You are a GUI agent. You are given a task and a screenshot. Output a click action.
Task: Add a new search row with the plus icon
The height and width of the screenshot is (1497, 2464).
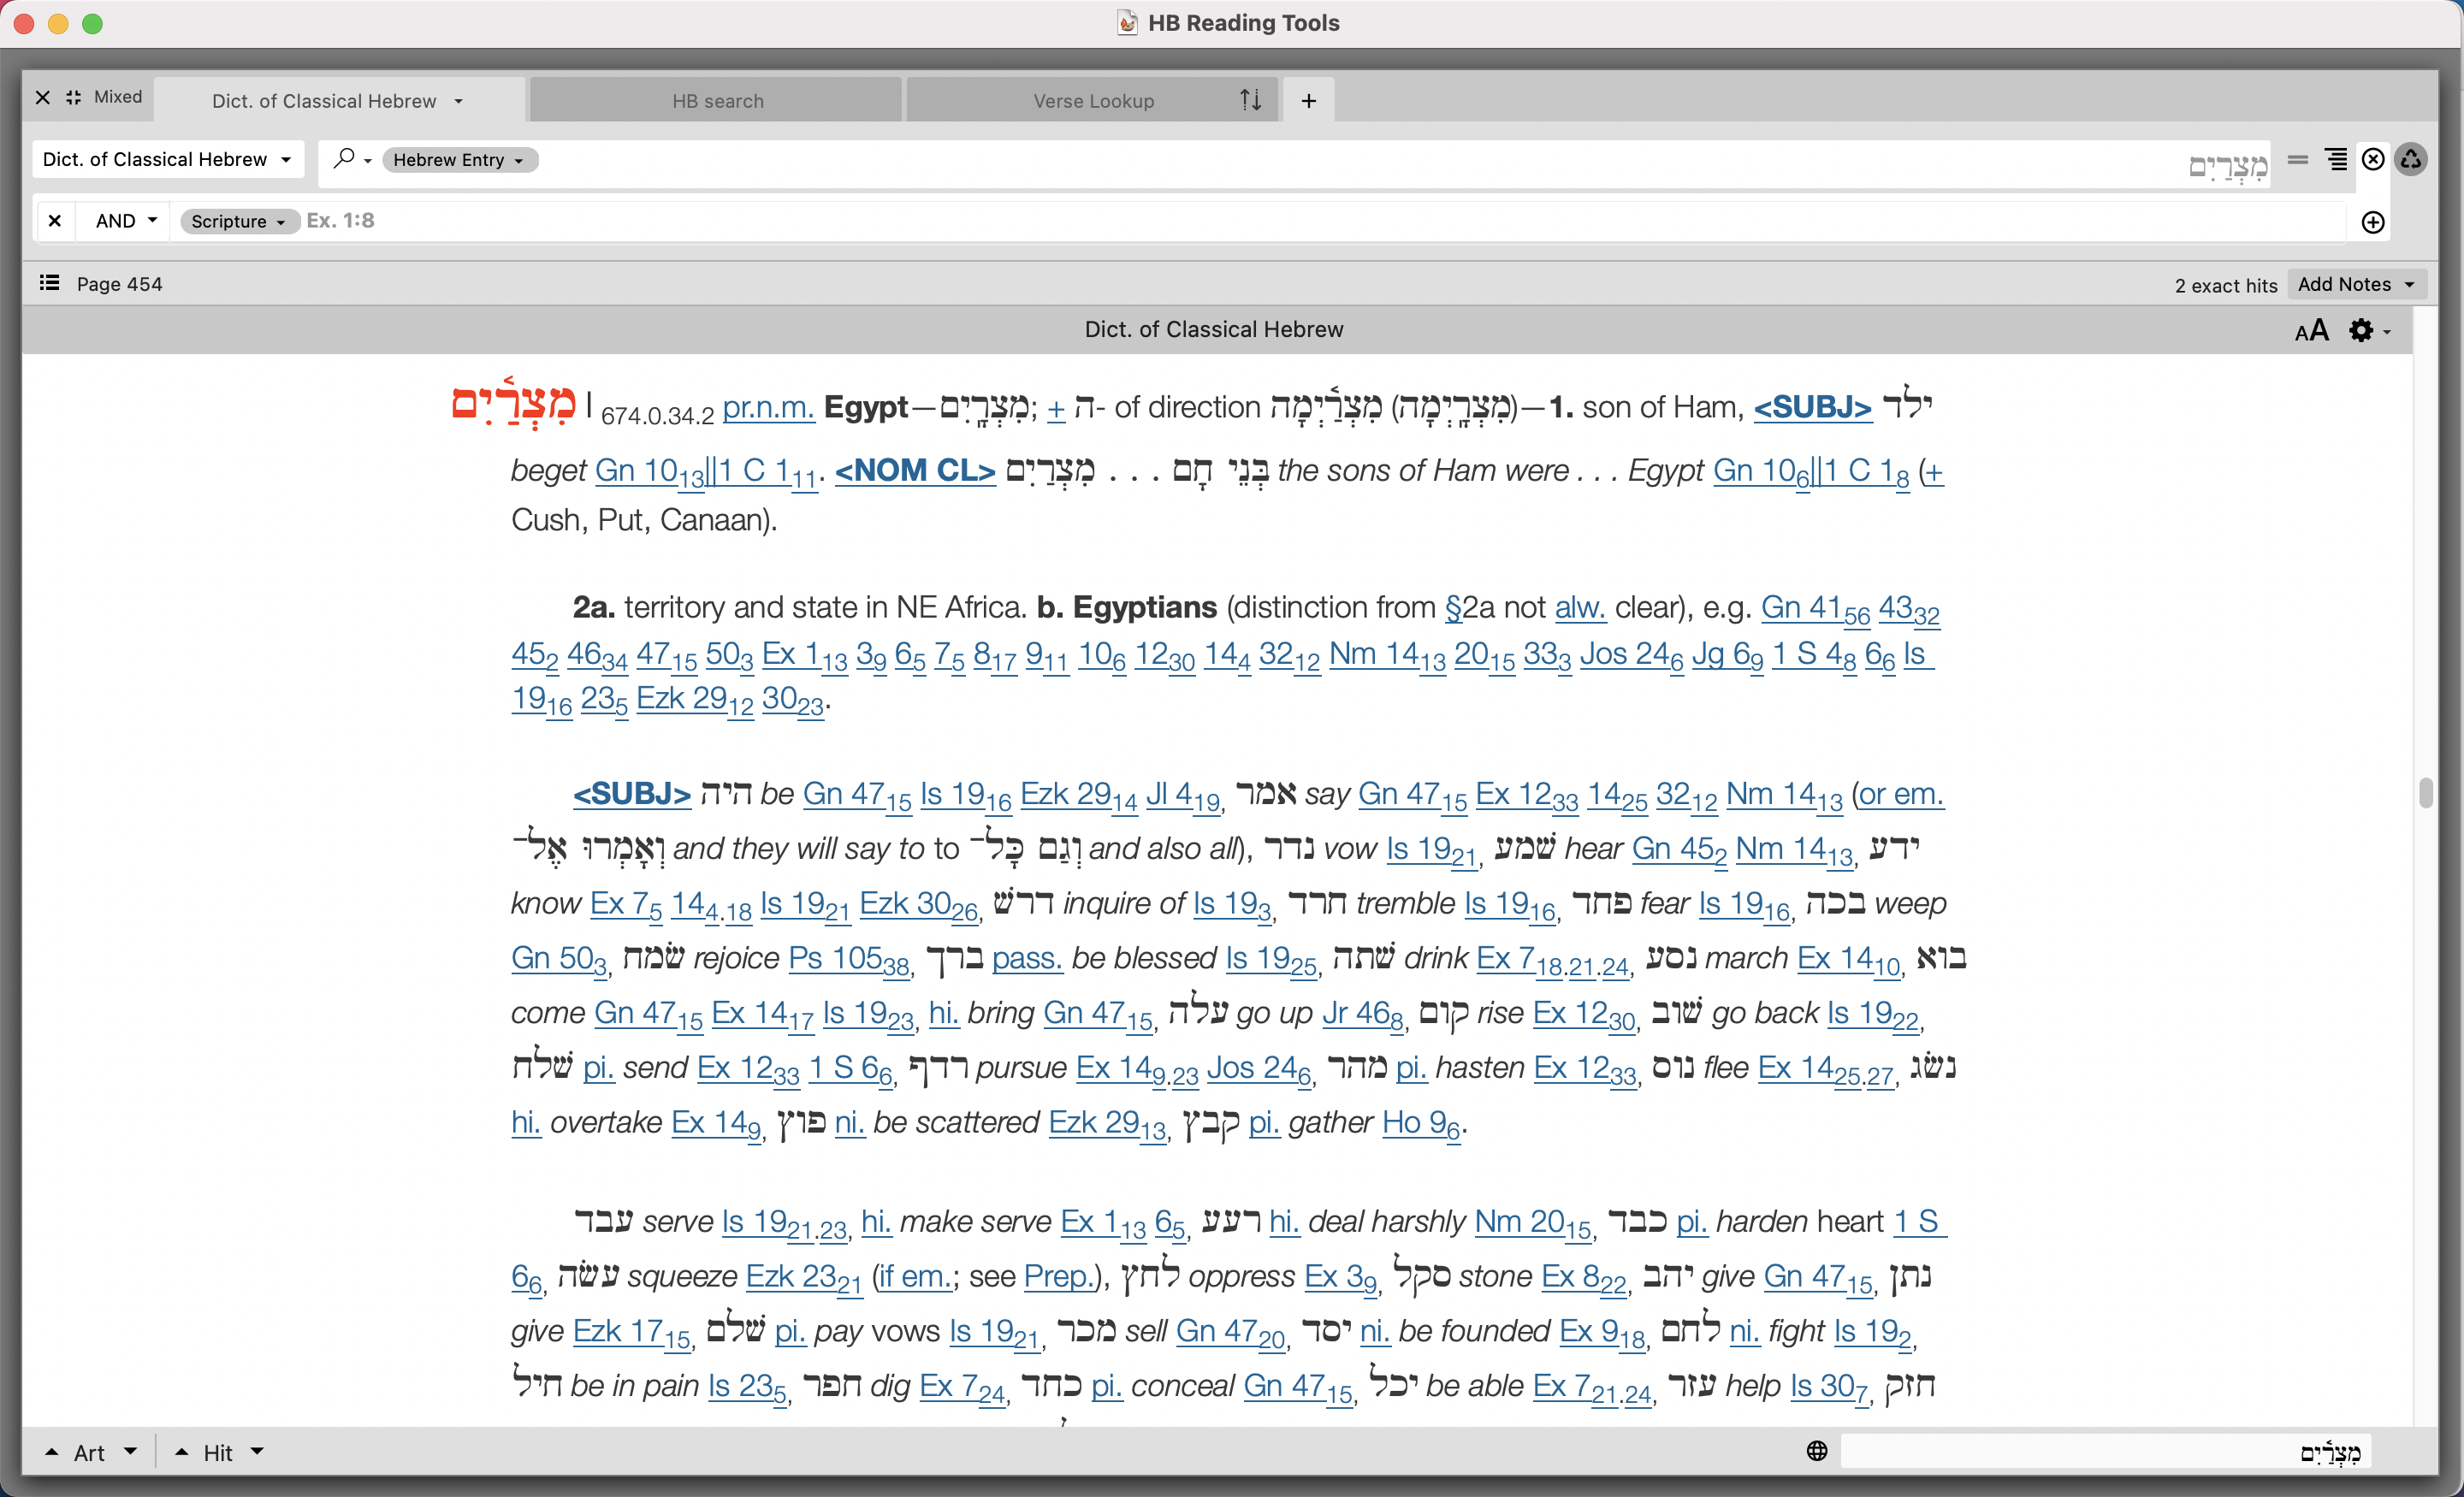point(2373,222)
